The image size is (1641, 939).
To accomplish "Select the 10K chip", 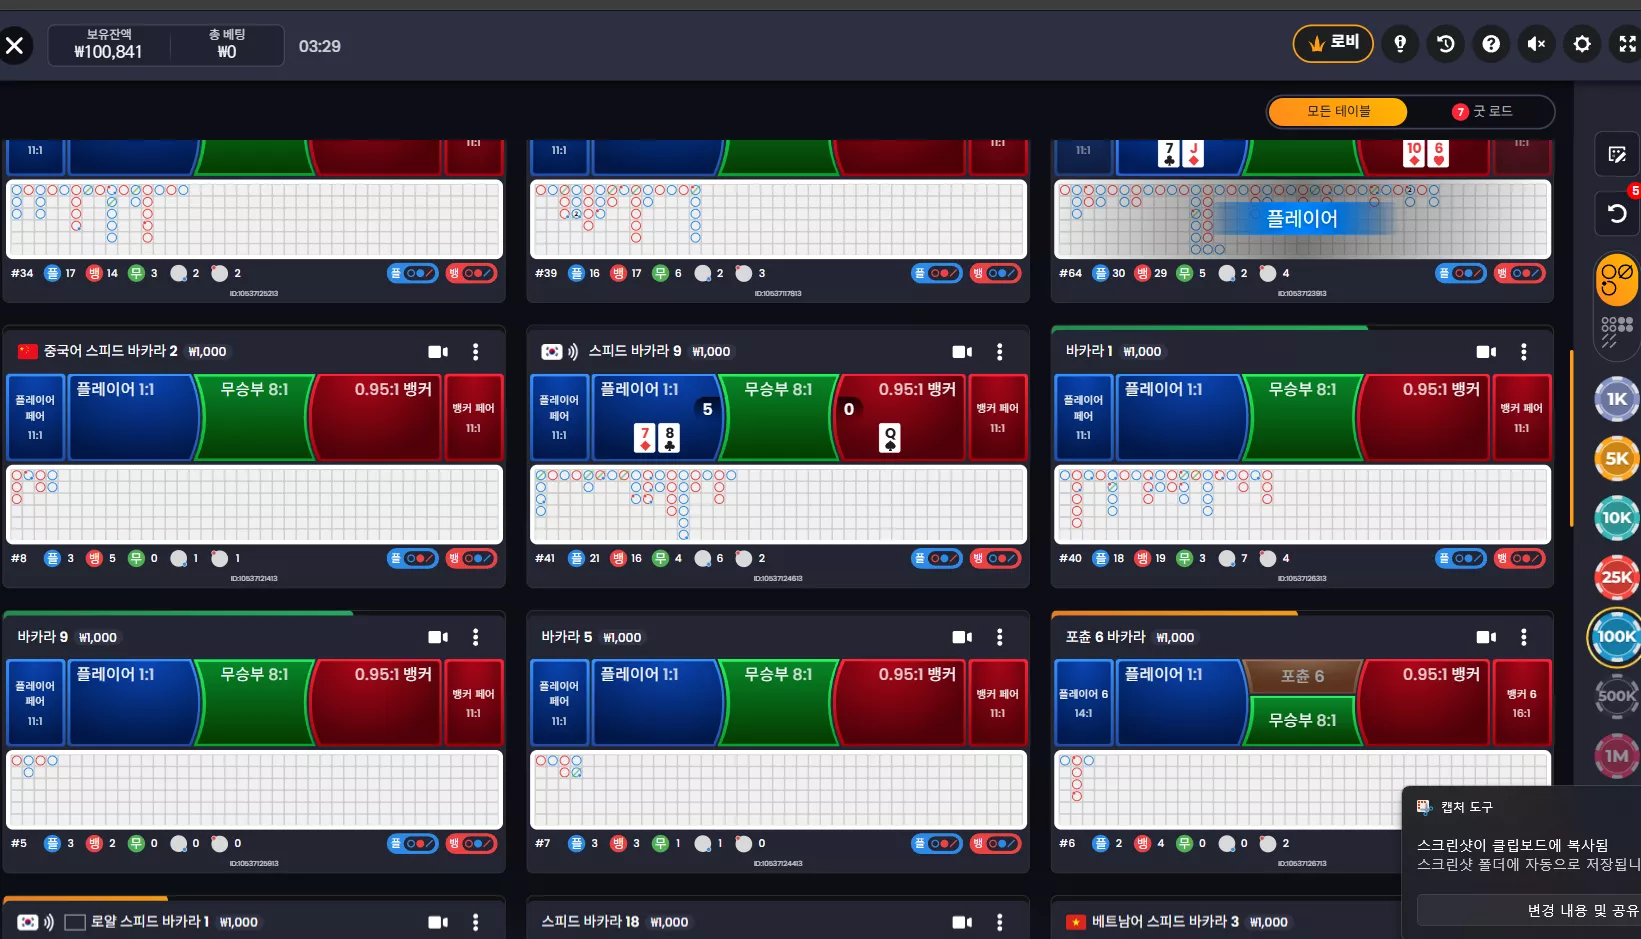I will 1617,518.
